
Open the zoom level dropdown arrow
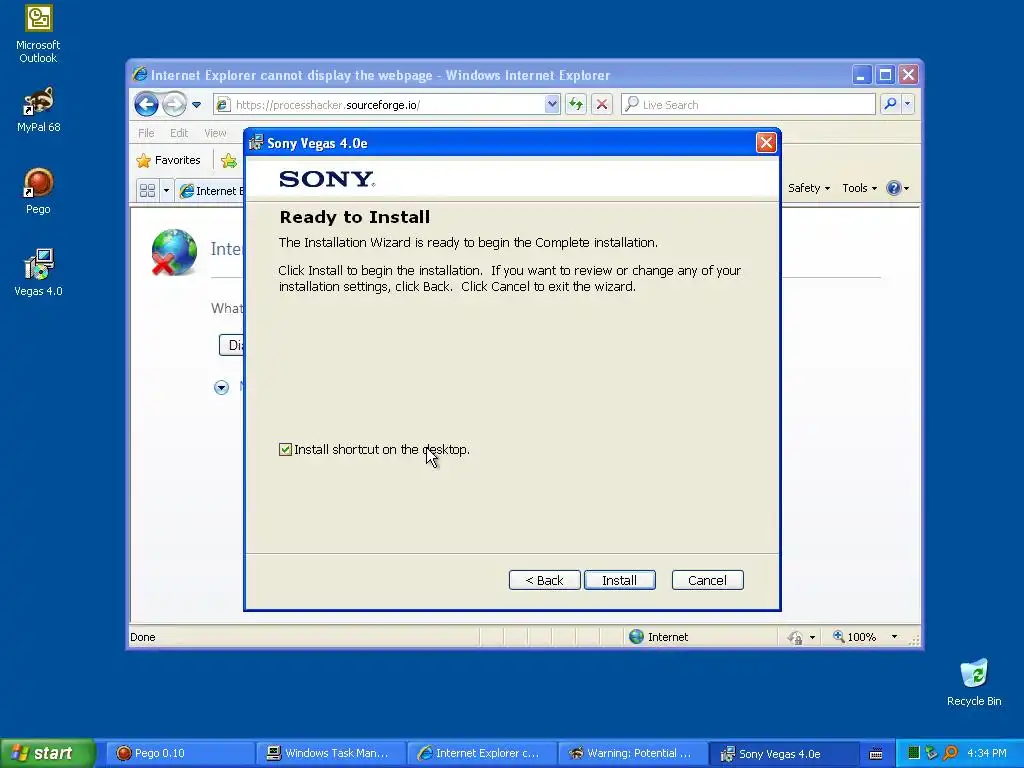click(894, 637)
